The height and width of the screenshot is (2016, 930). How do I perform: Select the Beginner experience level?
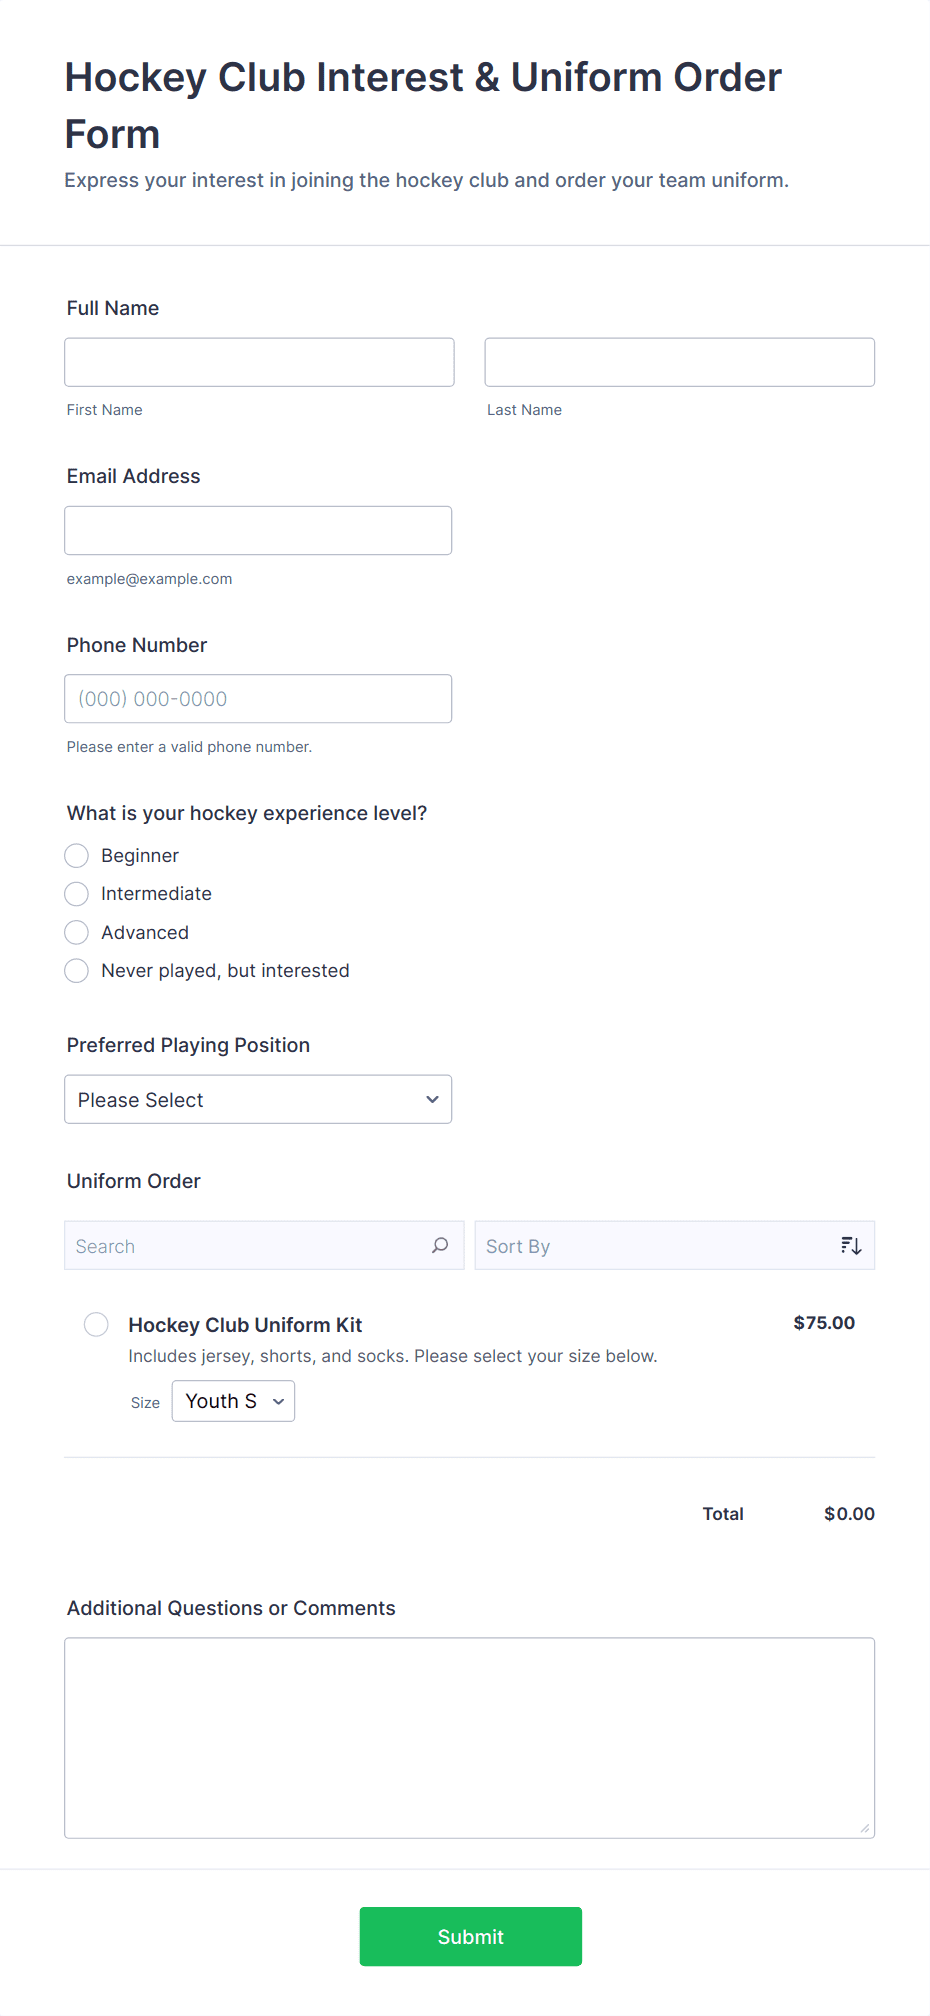[76, 855]
